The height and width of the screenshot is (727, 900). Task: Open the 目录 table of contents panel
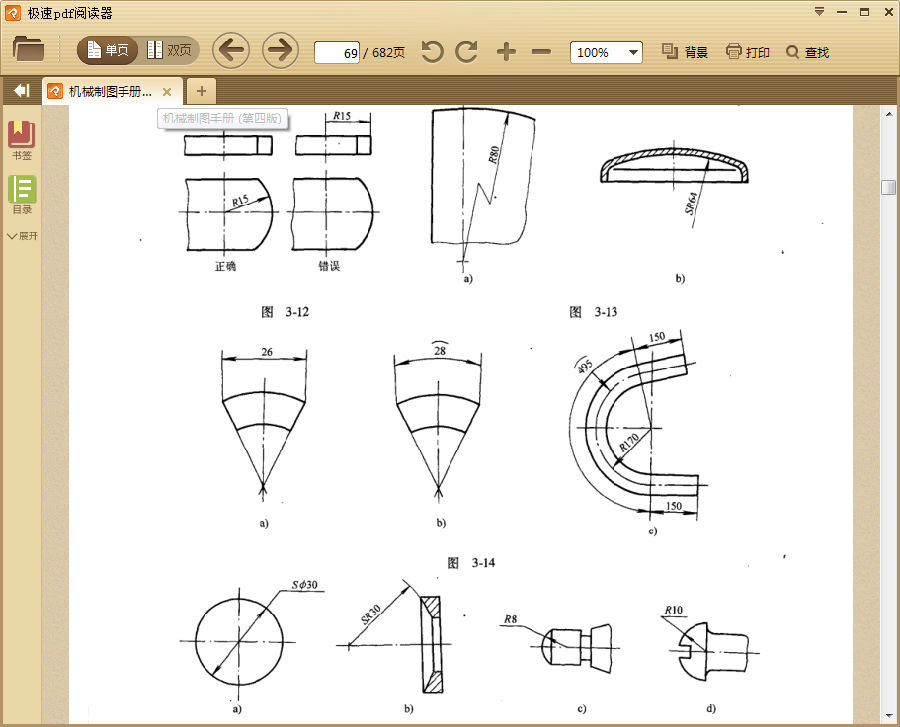[22, 194]
